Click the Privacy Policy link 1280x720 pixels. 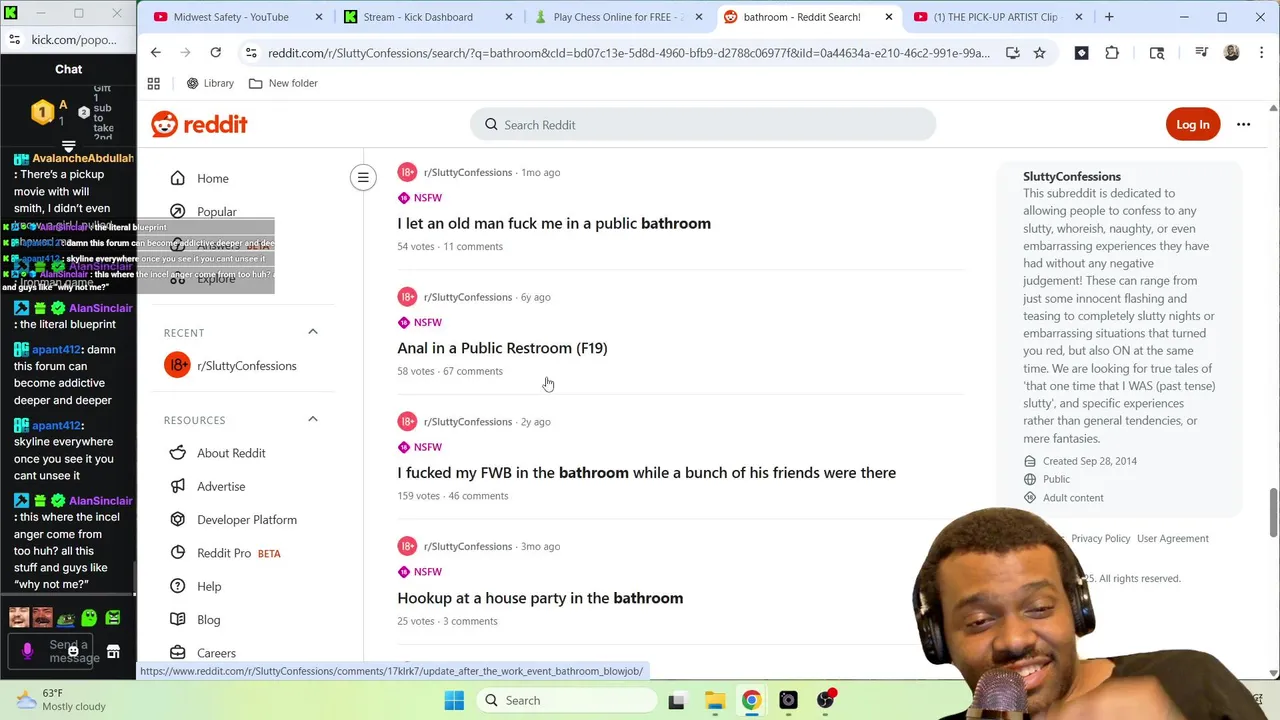coord(1100,538)
